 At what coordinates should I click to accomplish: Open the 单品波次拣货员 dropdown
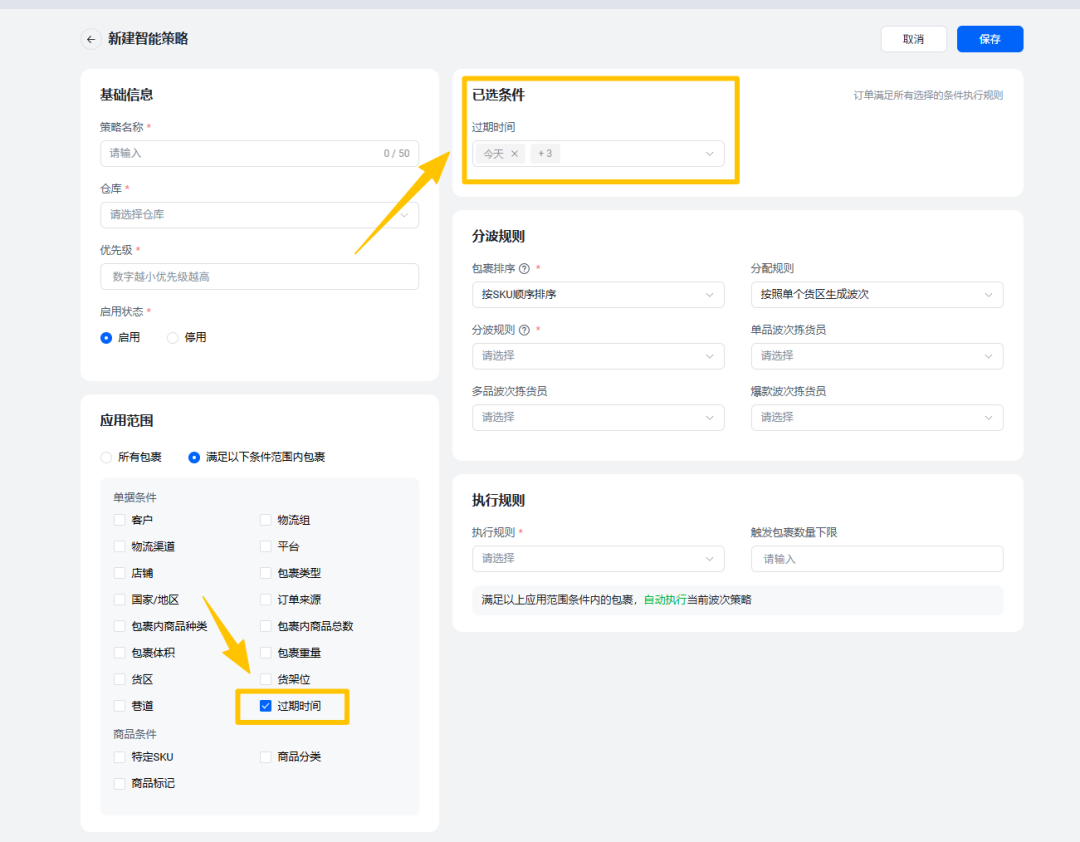pos(876,356)
